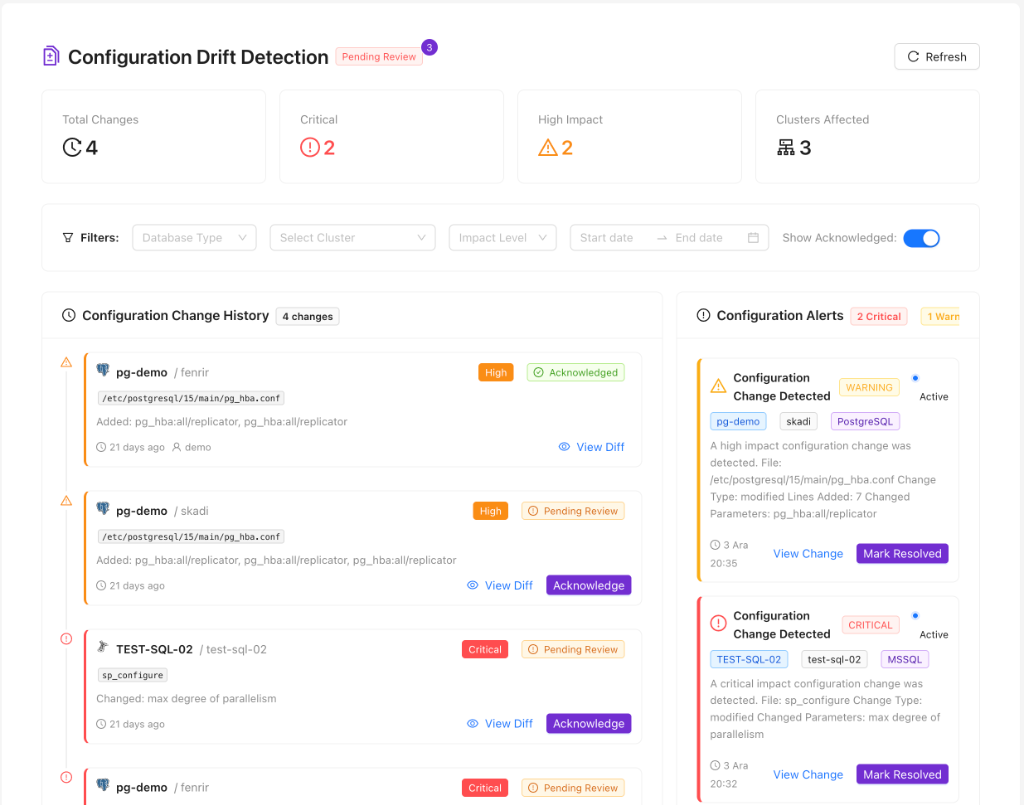Click the red exclamation icon in Critical card
Image resolution: width=1024 pixels, height=805 pixels.
[310, 146]
